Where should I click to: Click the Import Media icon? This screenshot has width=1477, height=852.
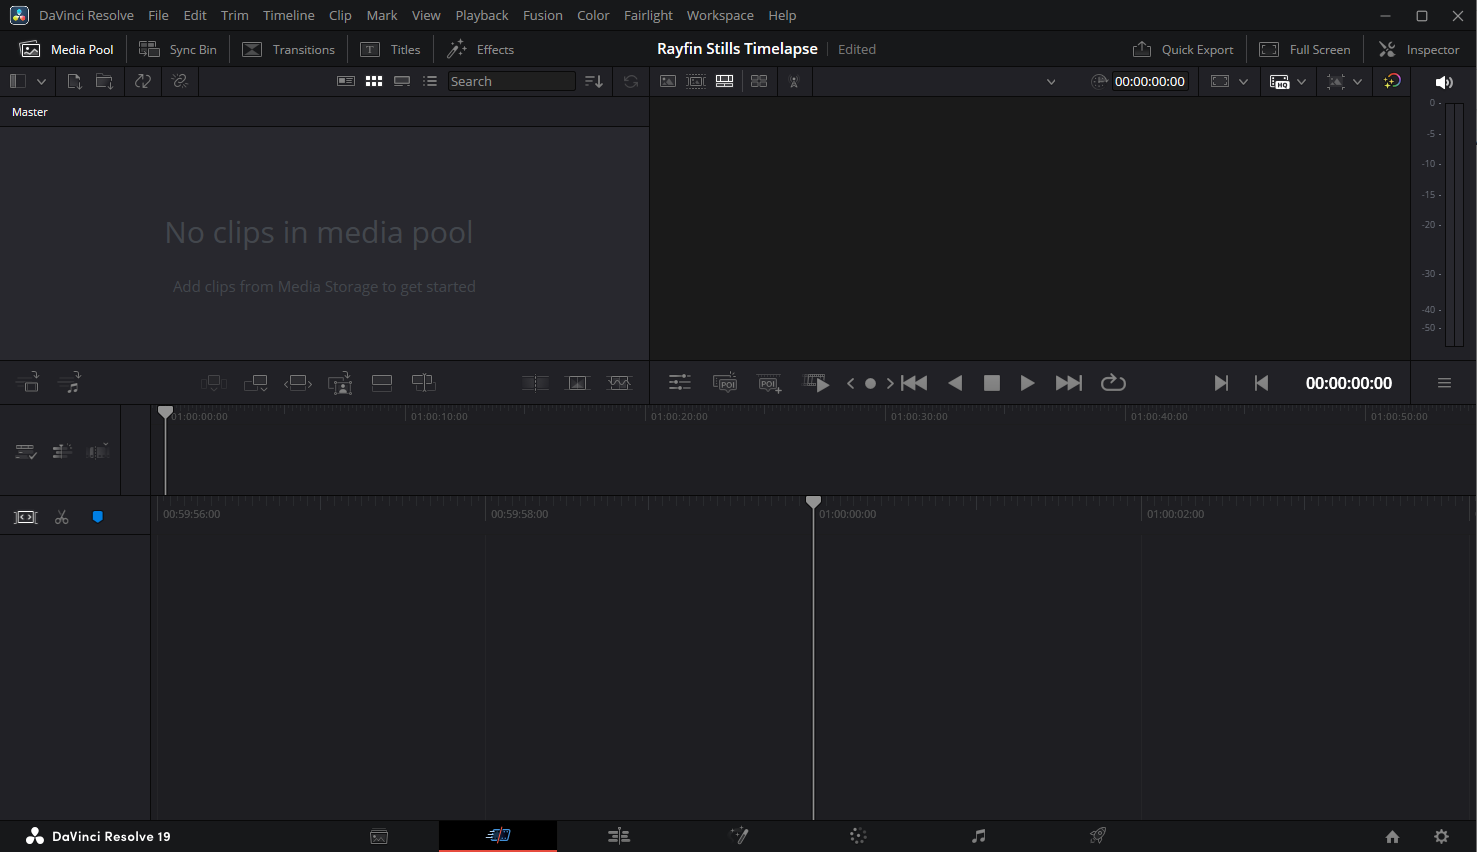(x=74, y=82)
